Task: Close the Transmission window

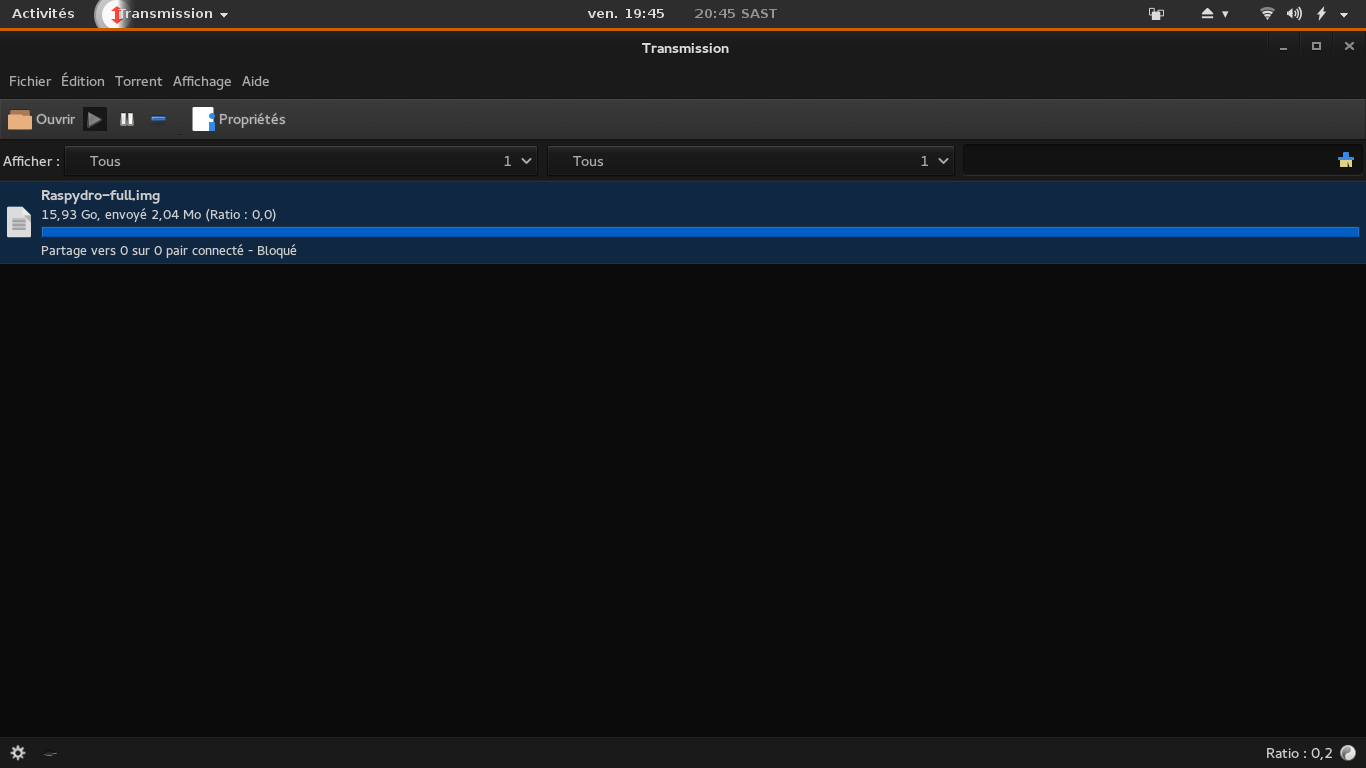Action: click(x=1349, y=47)
